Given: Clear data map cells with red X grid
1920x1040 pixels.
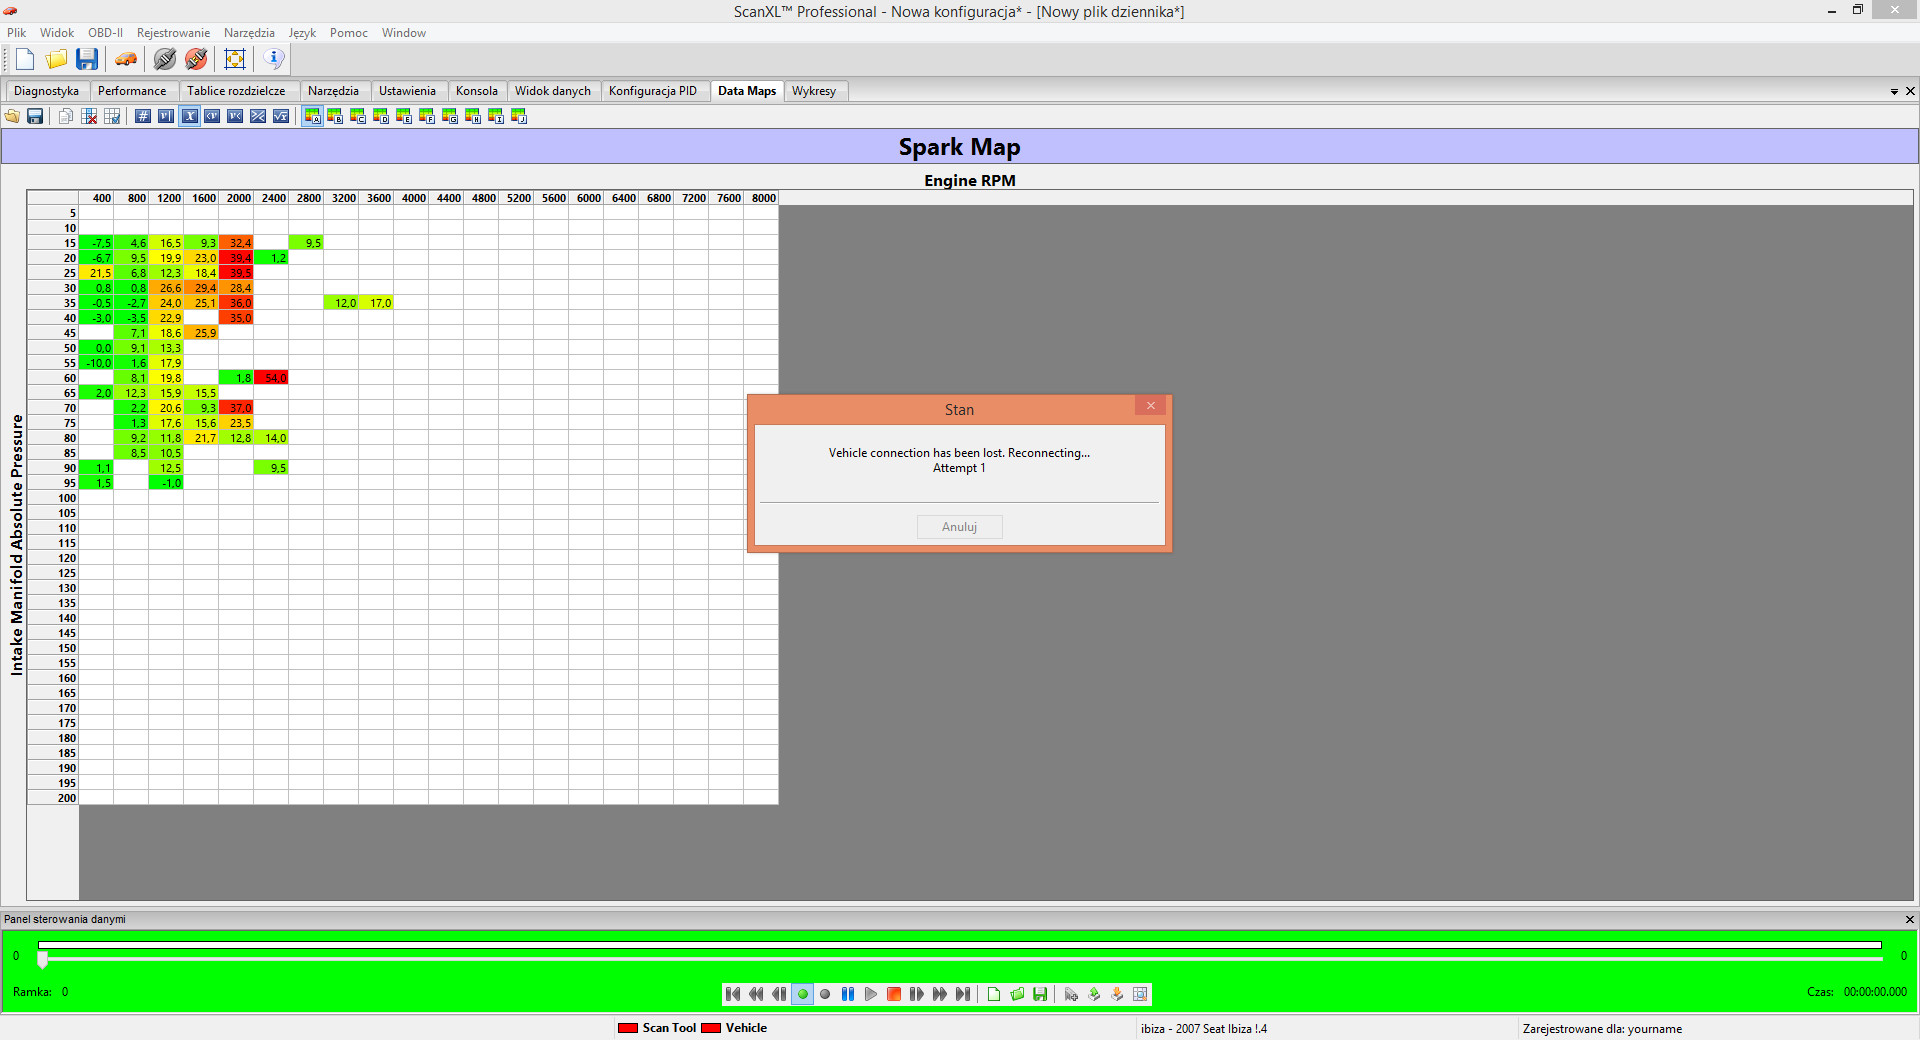Looking at the screenshot, I should tap(89, 117).
